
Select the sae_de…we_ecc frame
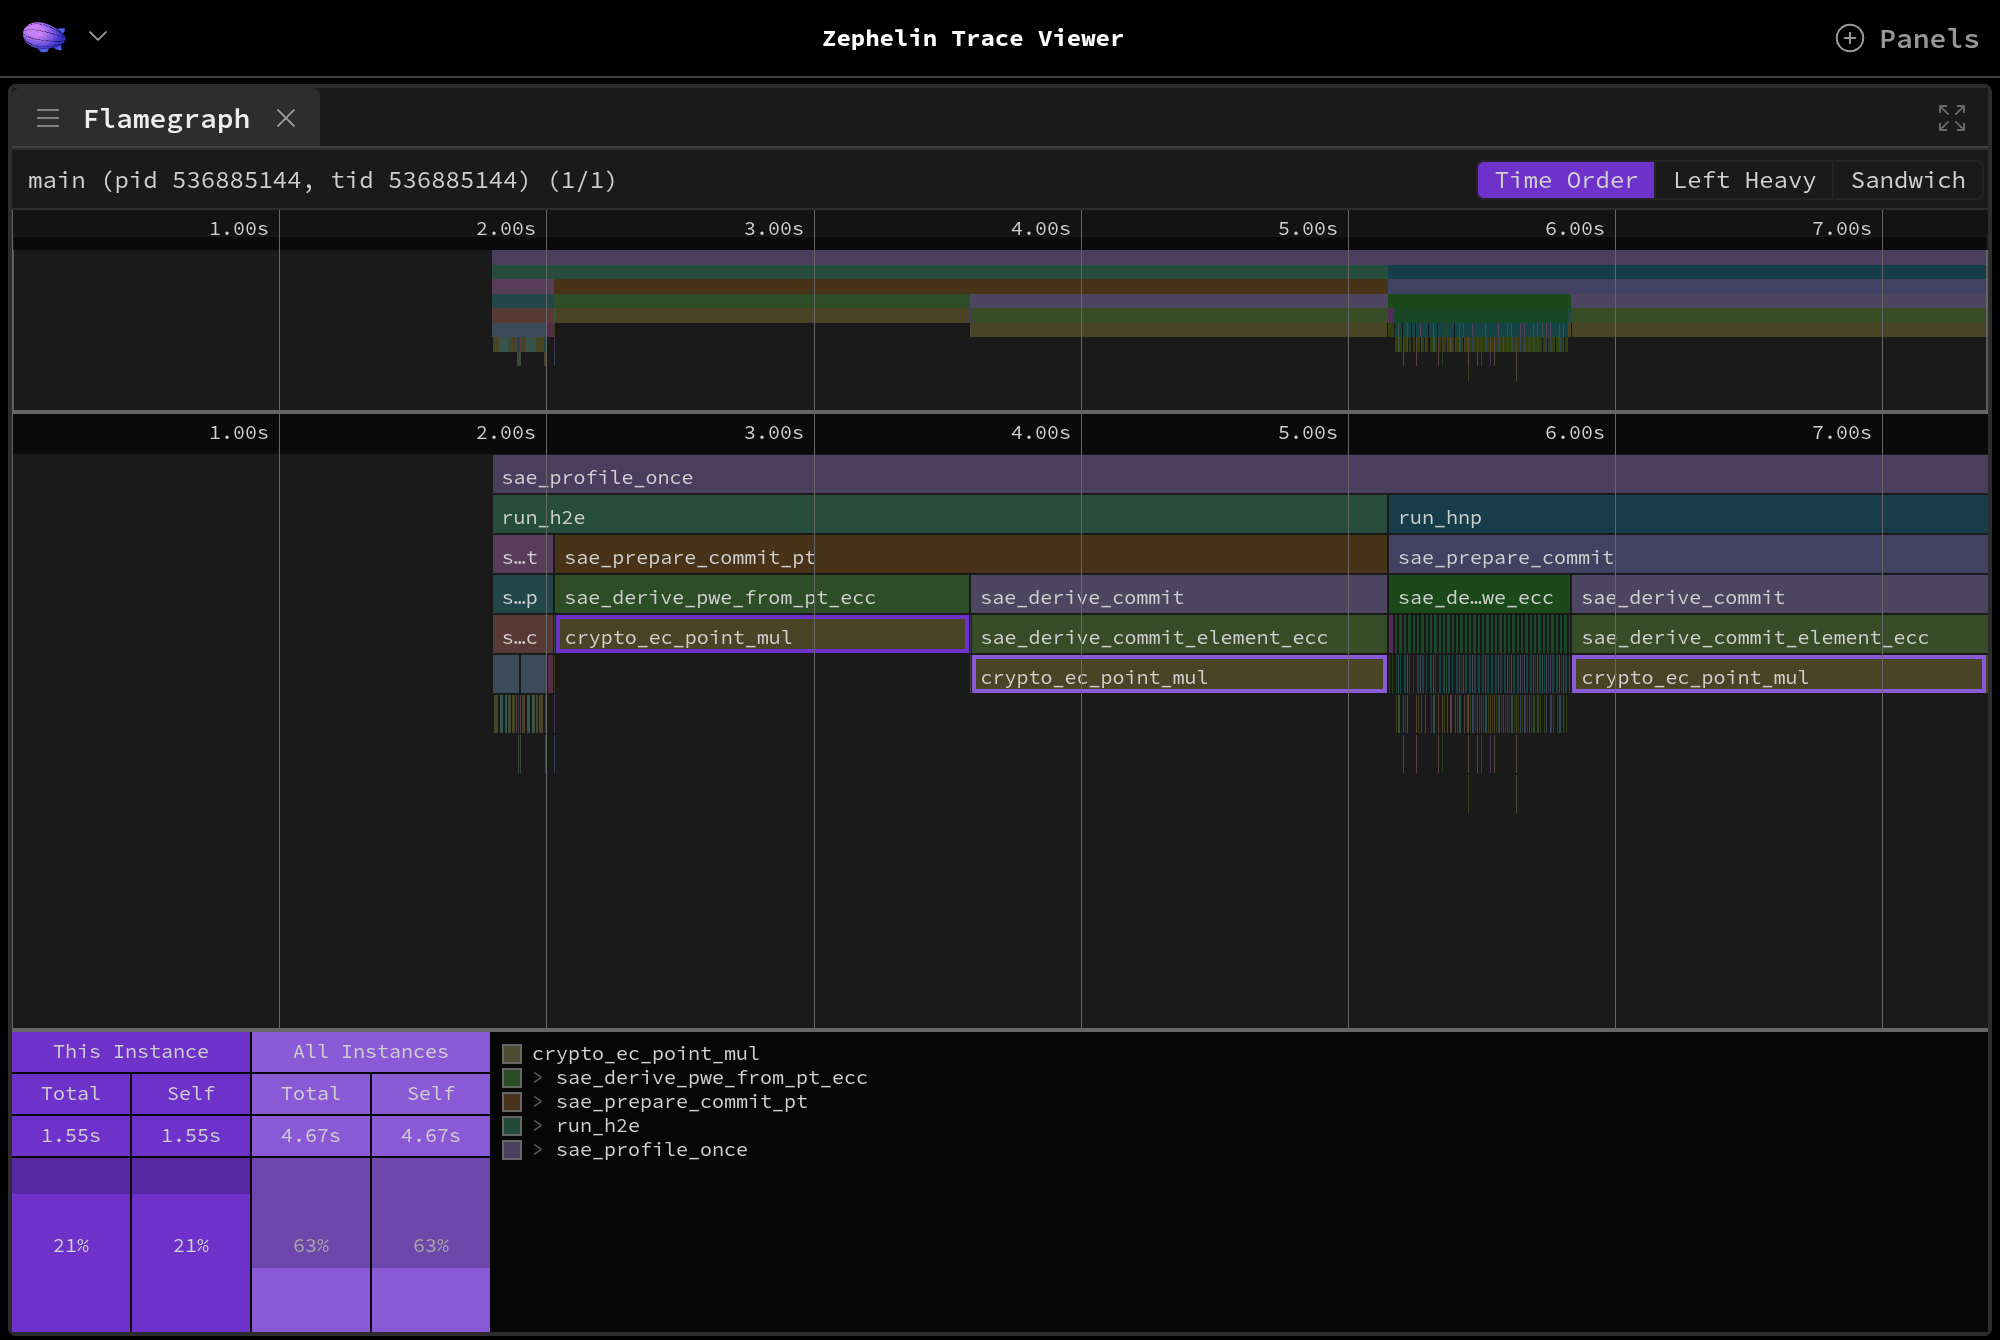coord(1479,596)
